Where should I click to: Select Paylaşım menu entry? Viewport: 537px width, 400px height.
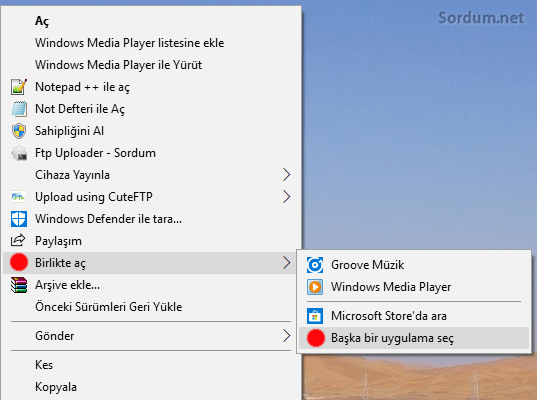tap(150, 241)
